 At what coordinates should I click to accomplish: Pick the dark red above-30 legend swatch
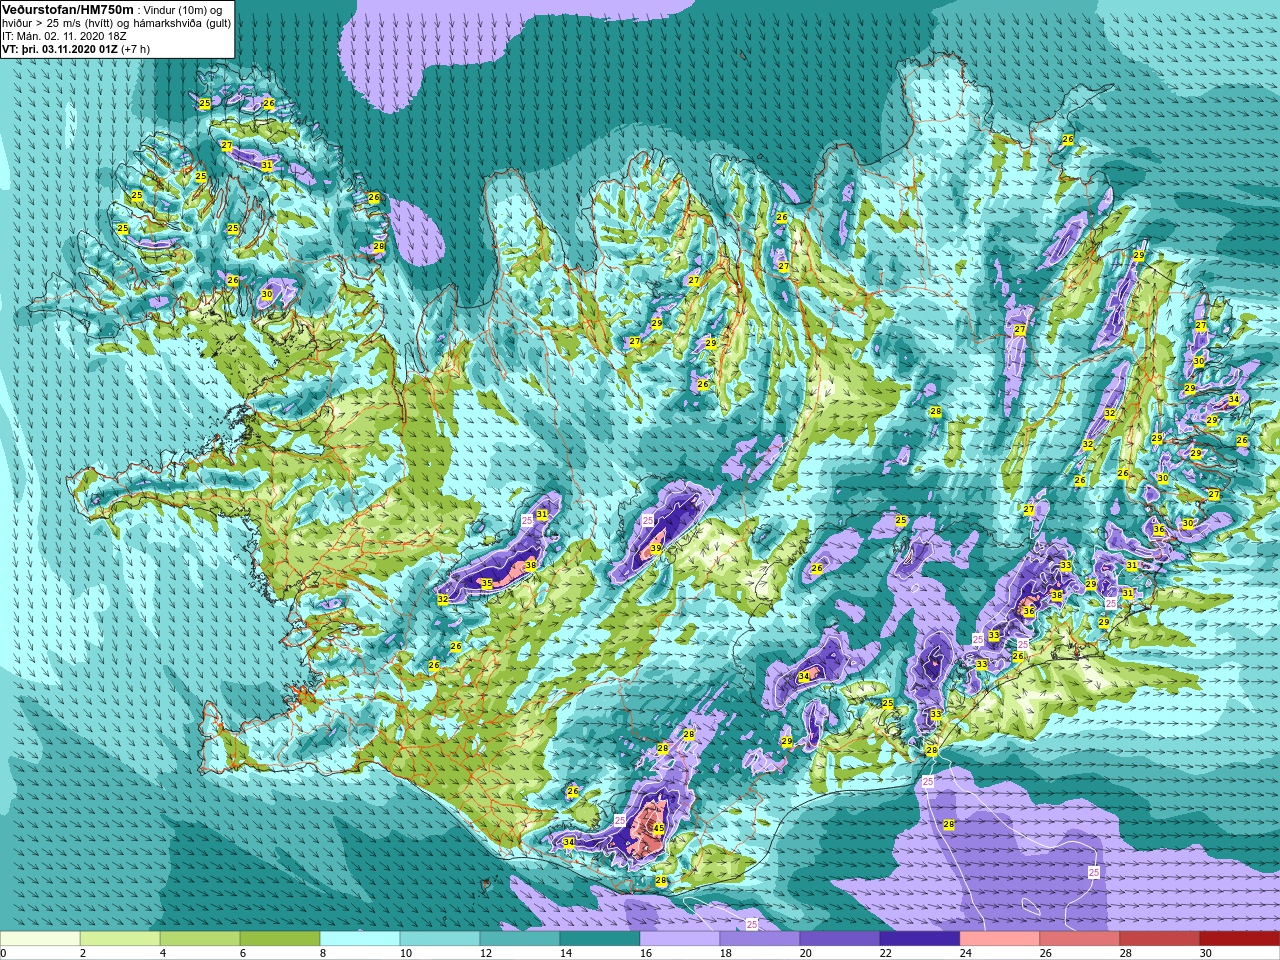point(1240,939)
